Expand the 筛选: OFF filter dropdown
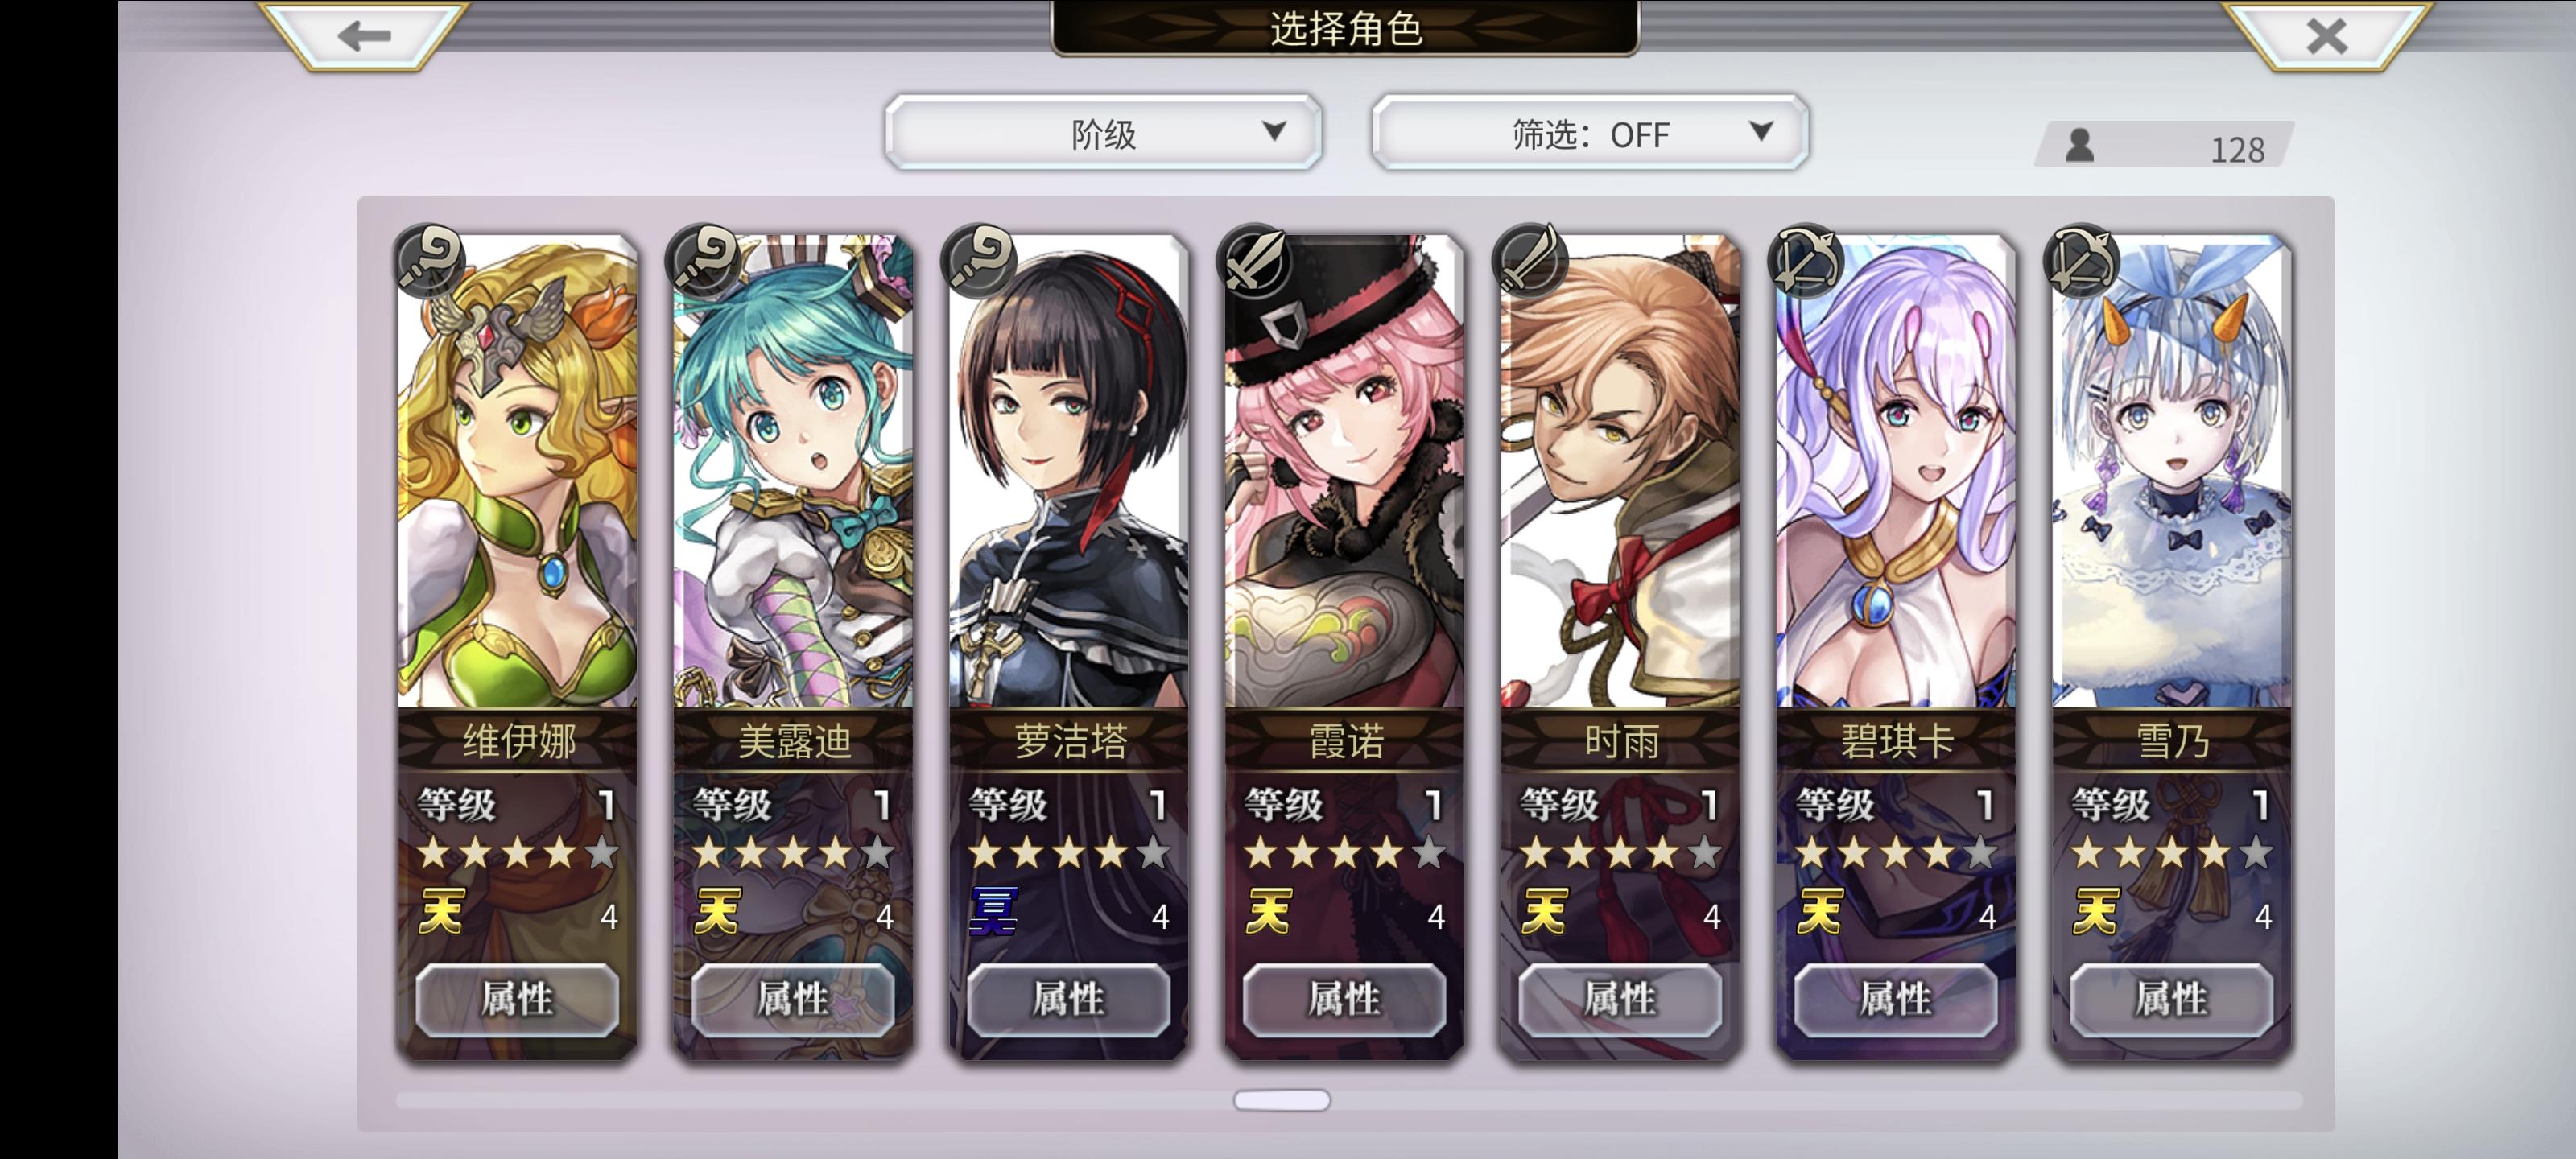 pyautogui.click(x=1590, y=133)
